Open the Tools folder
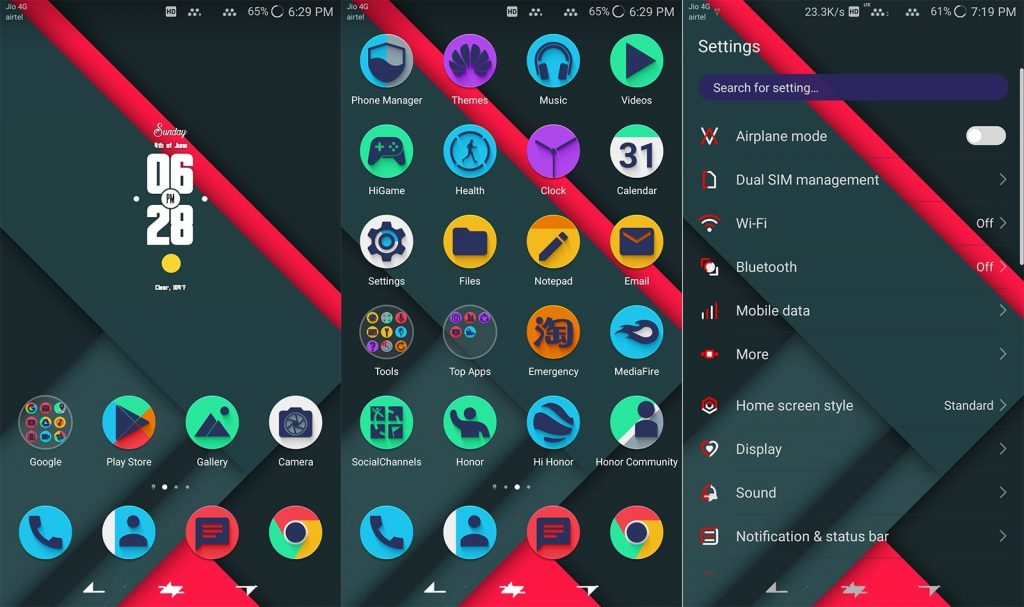Screen dimensions: 1024x607 [386, 332]
